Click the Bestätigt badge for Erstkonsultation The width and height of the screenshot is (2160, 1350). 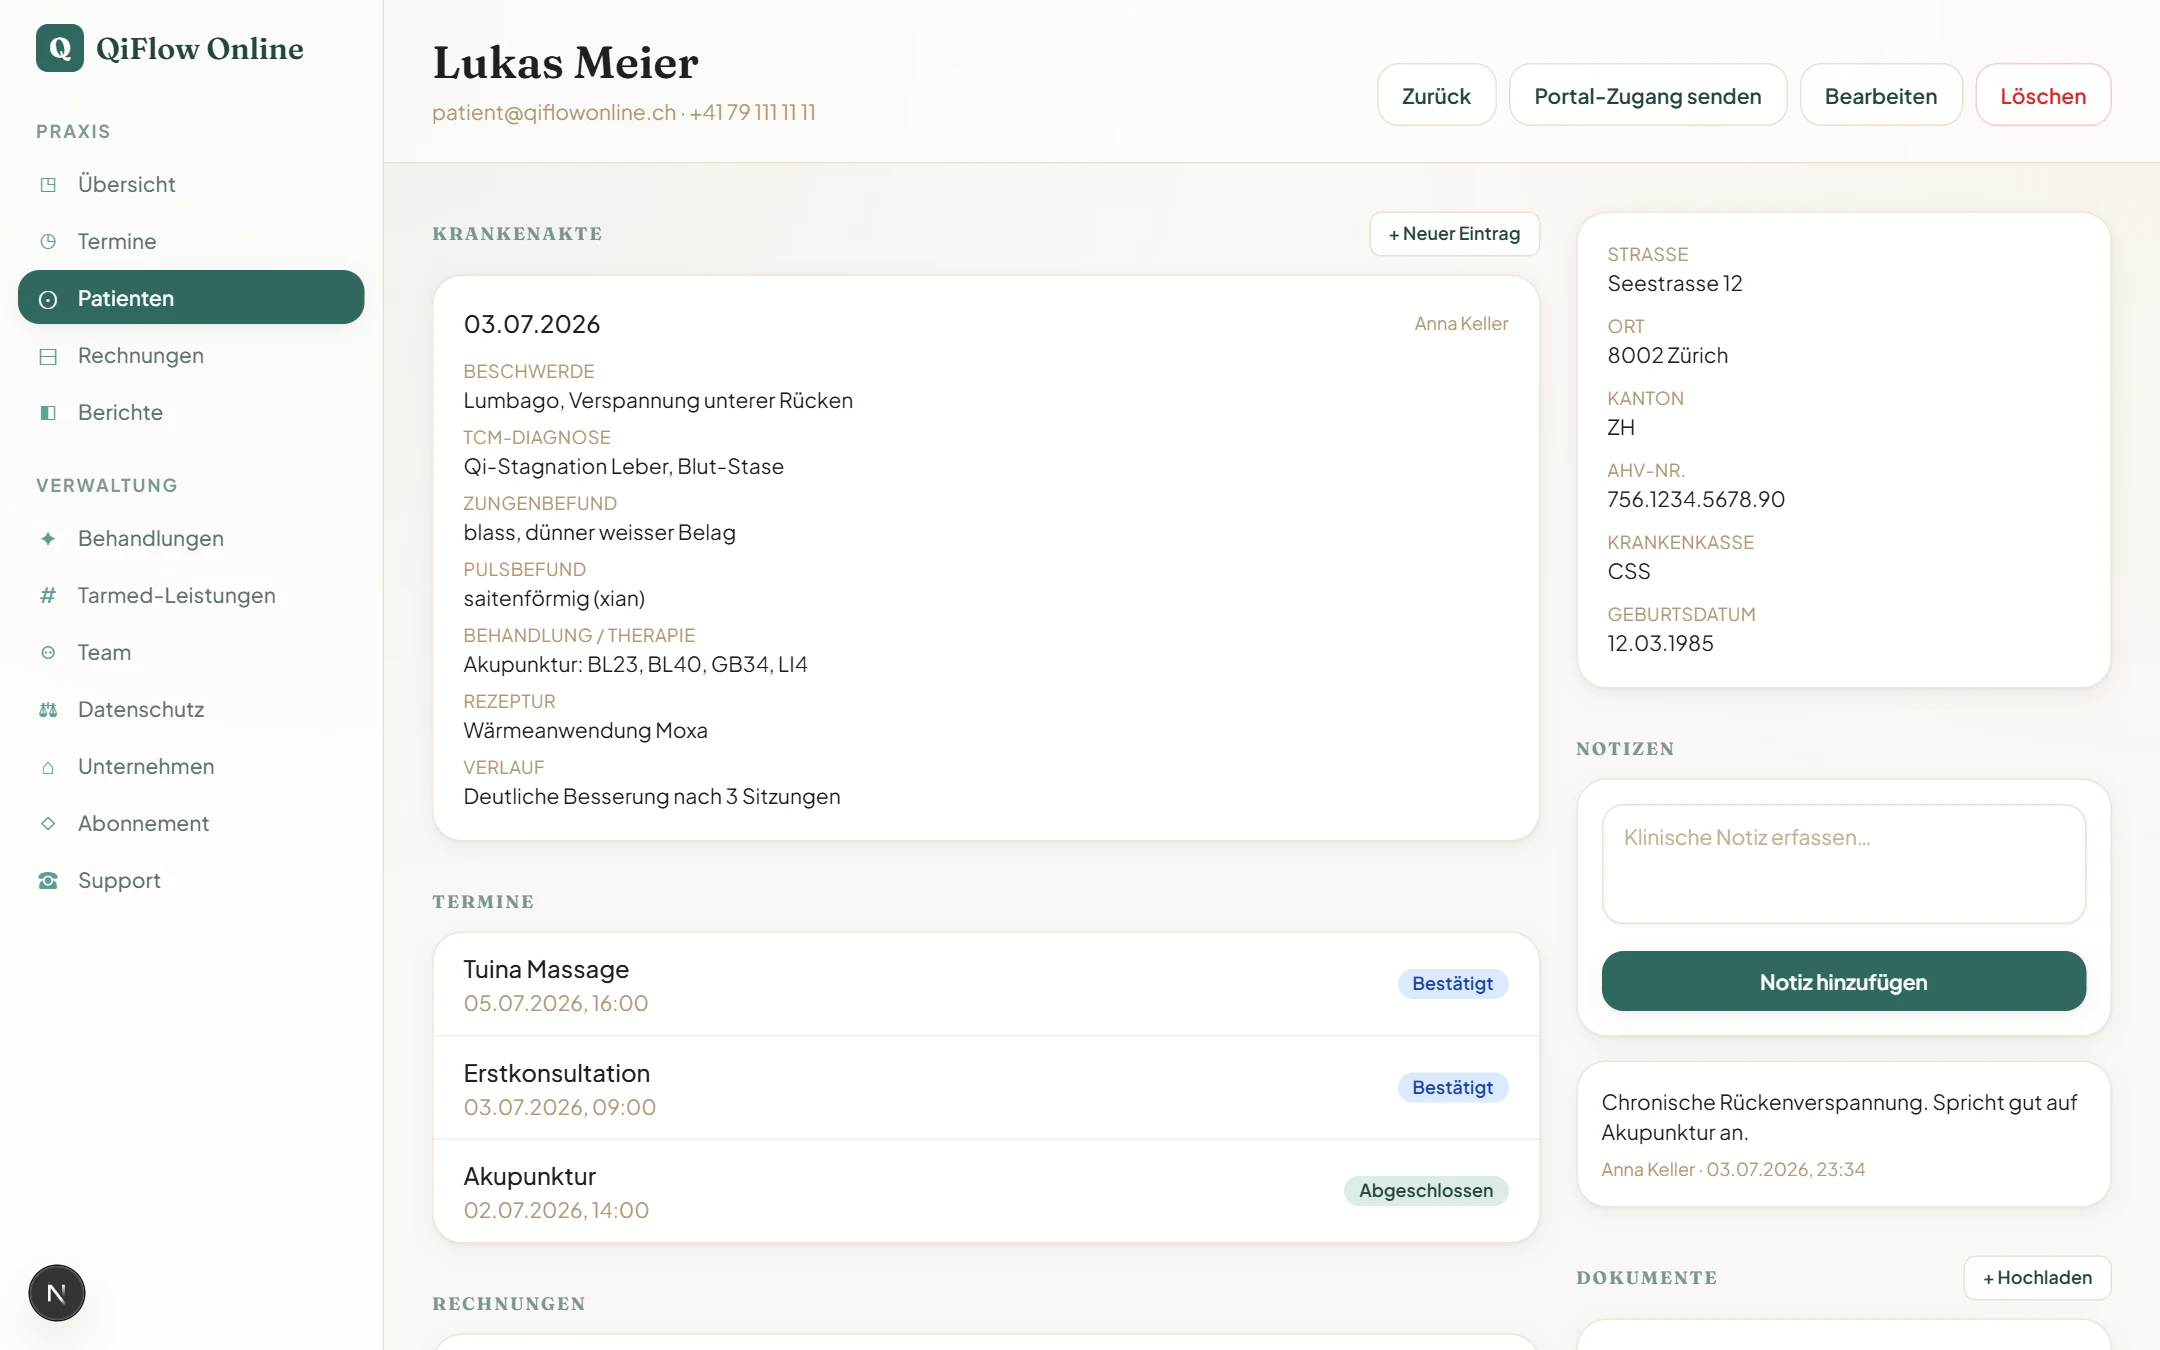coord(1452,1088)
